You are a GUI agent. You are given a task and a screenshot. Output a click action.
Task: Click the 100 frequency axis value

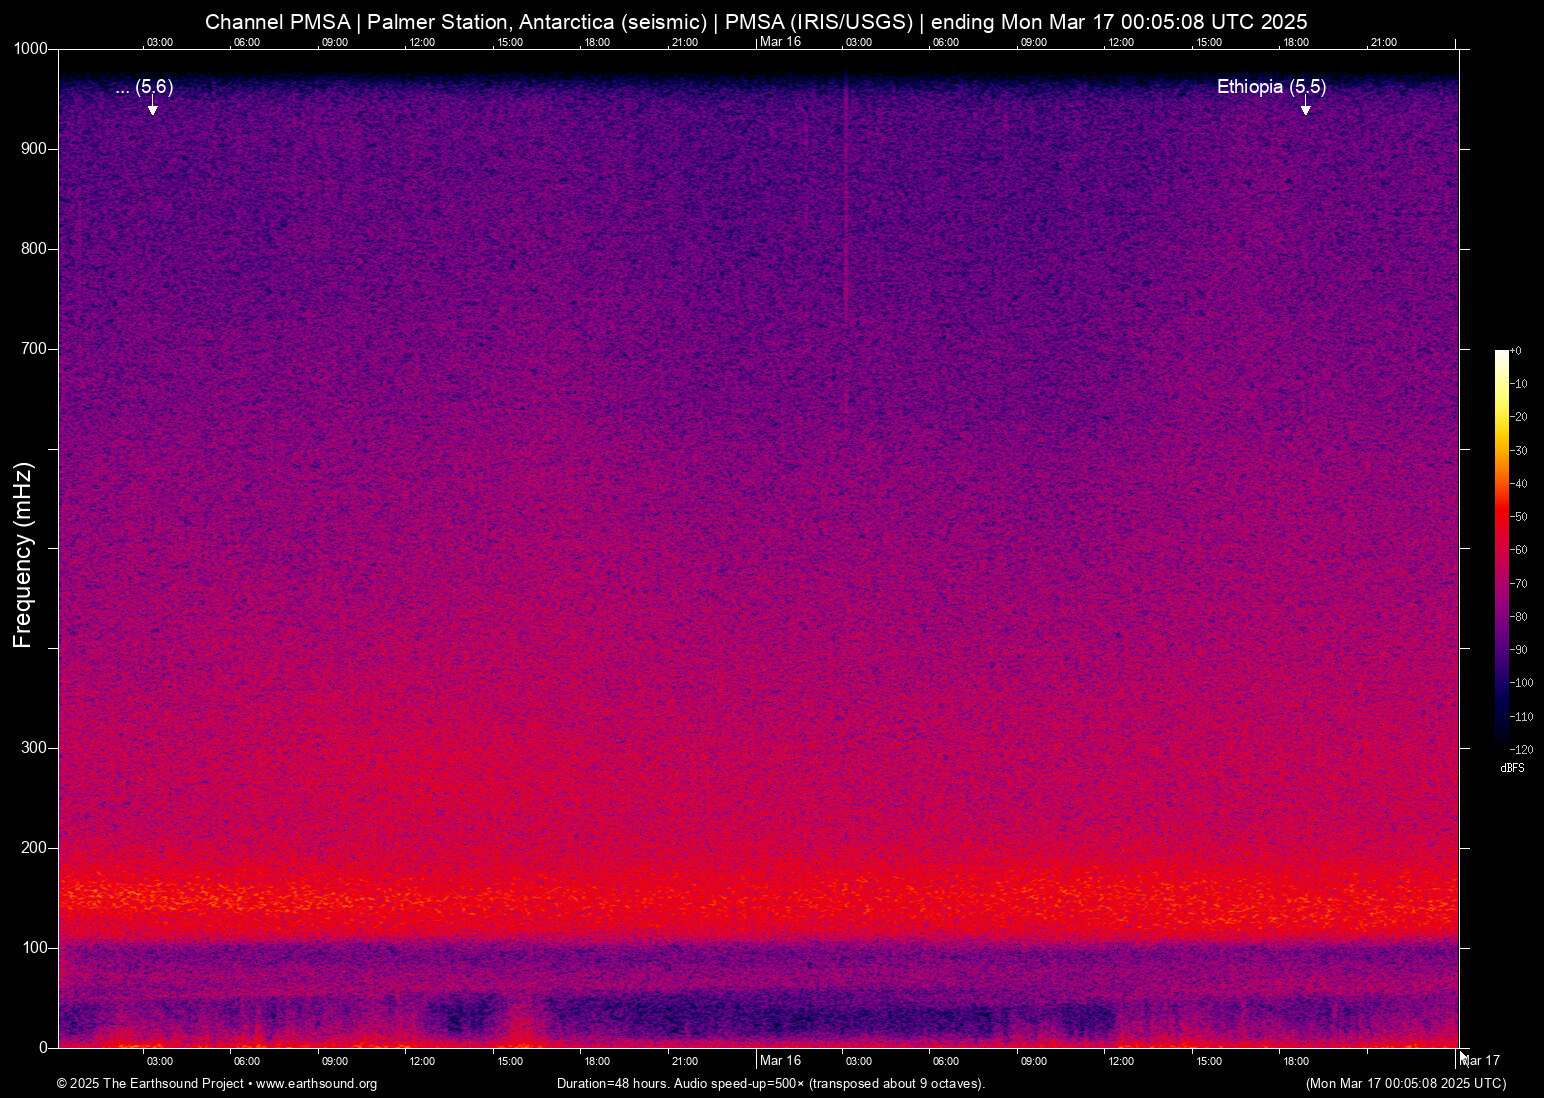35,948
